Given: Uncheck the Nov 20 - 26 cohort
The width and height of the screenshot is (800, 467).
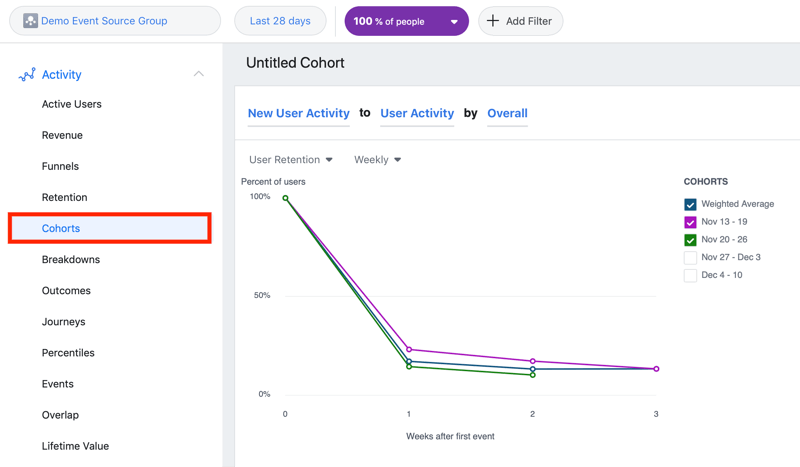Looking at the screenshot, I should coord(690,240).
